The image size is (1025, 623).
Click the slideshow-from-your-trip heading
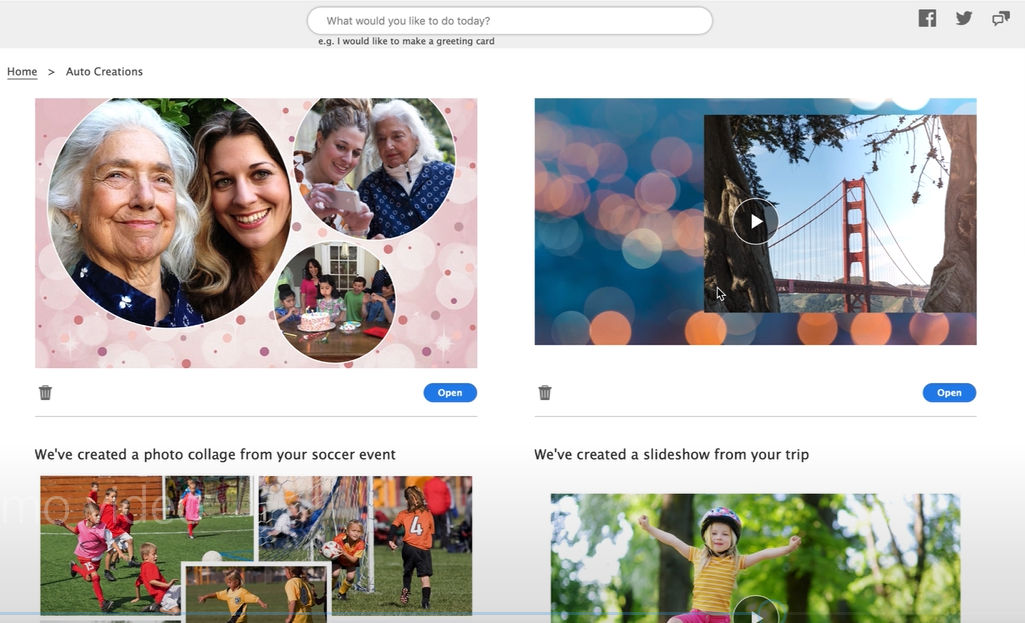(671, 454)
